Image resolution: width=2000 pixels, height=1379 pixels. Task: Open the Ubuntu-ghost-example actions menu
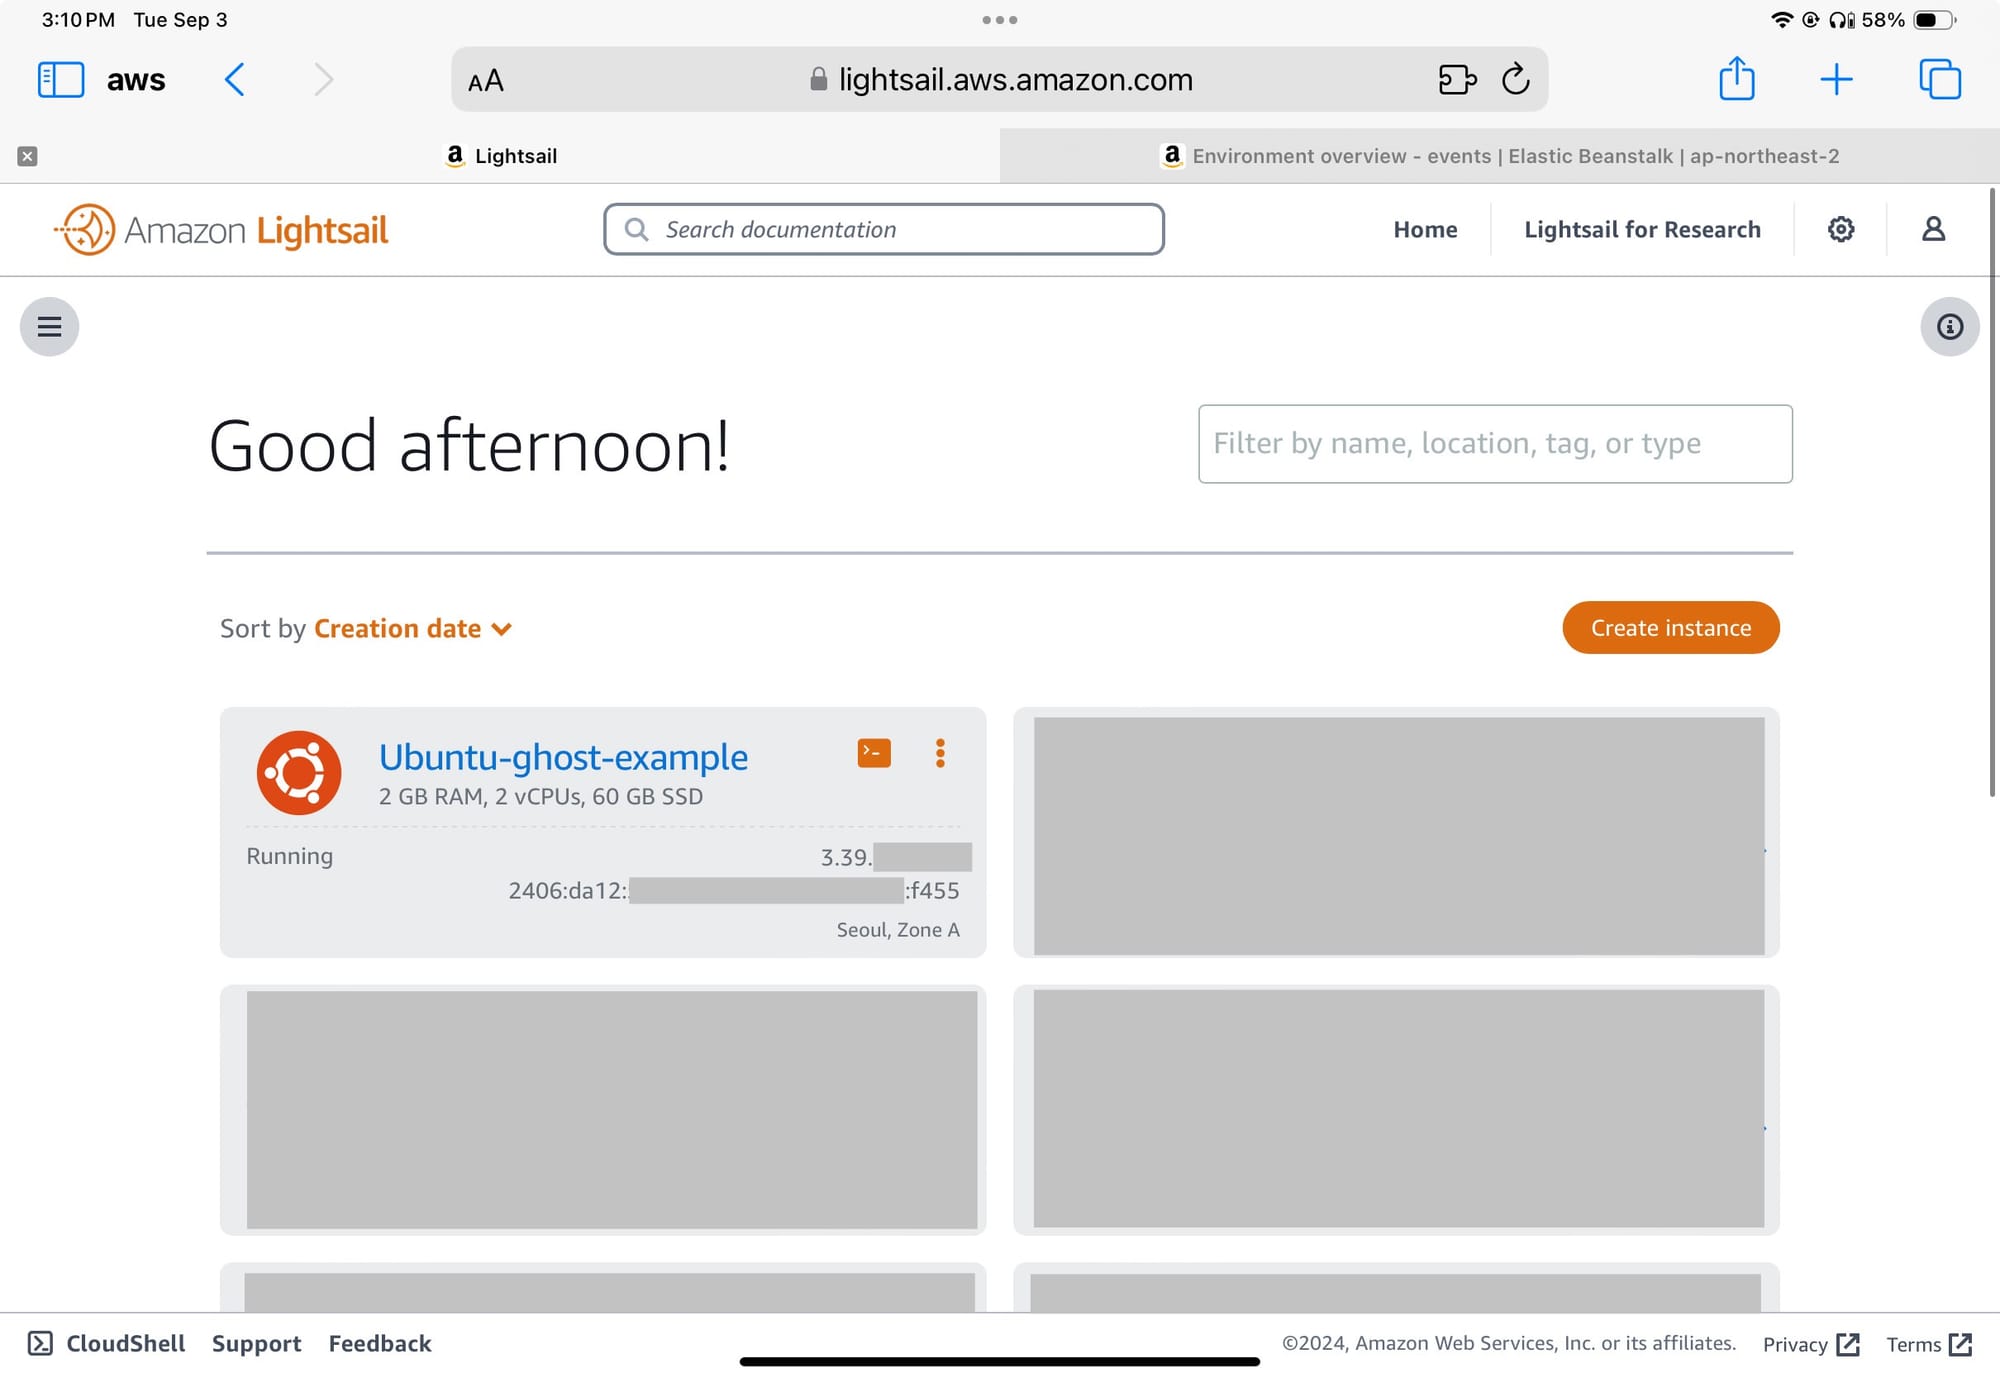coord(940,753)
